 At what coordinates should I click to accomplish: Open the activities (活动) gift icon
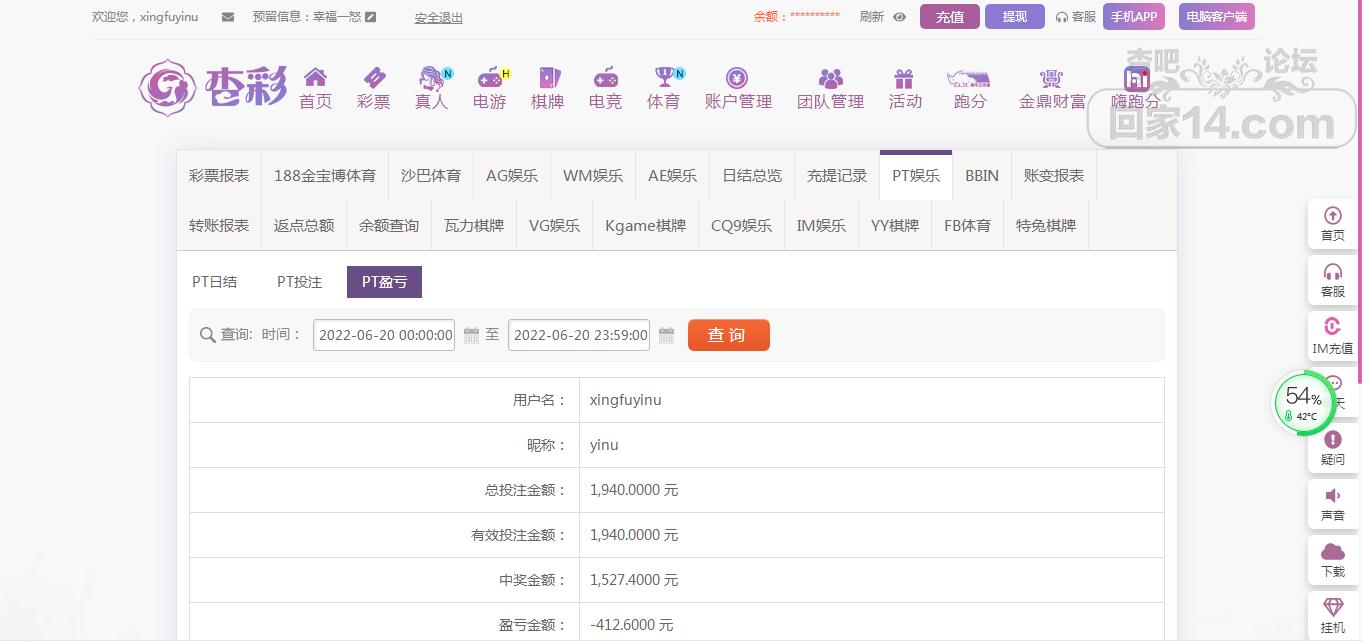click(904, 78)
